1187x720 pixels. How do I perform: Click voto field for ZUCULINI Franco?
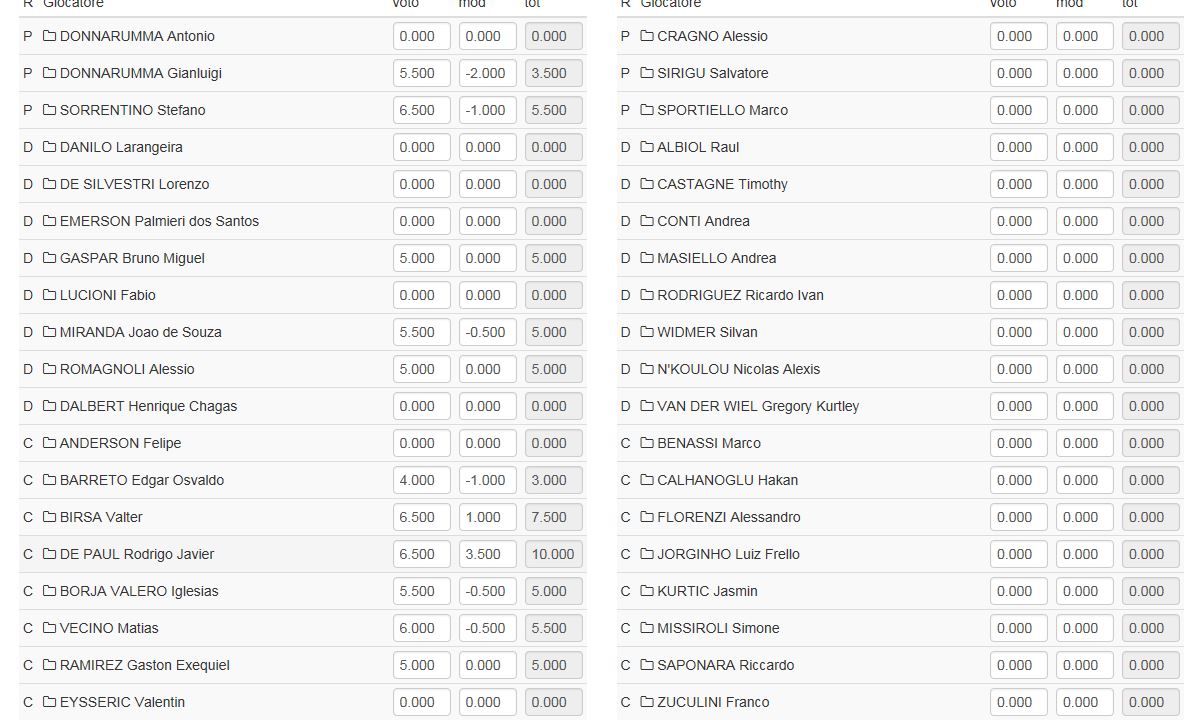1018,702
